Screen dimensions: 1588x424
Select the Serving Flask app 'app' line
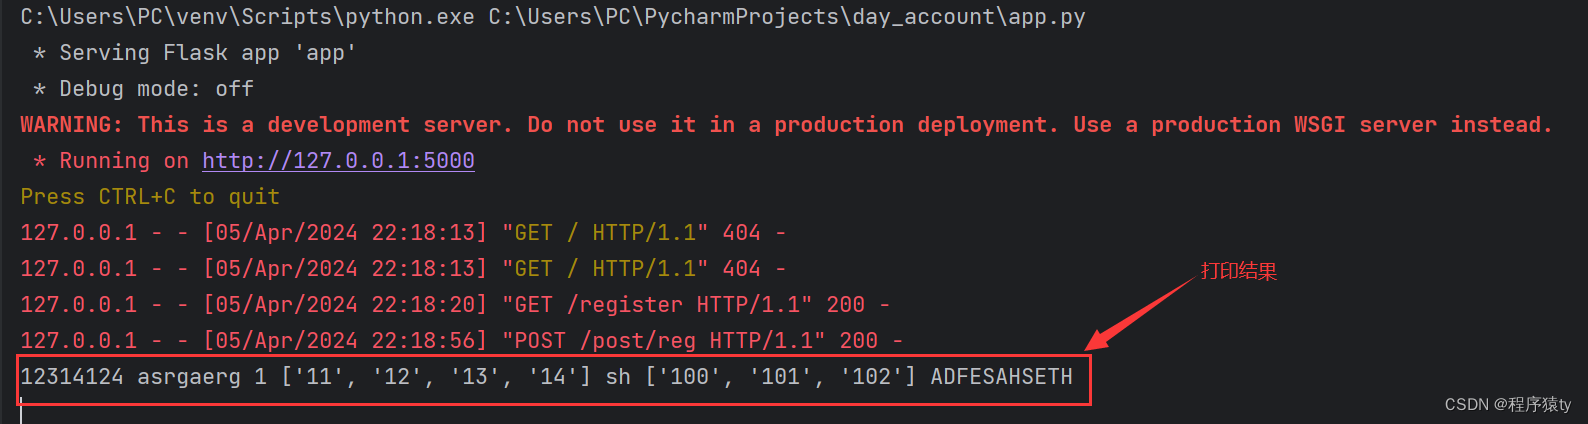(195, 53)
